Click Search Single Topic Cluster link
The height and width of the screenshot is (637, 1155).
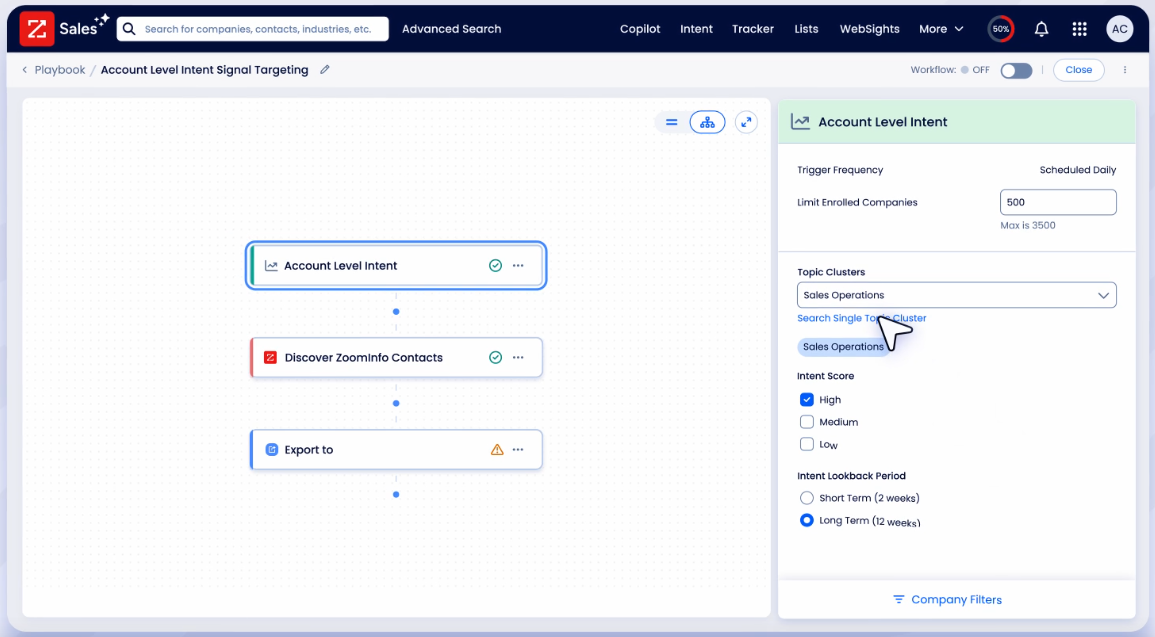[x=861, y=318]
